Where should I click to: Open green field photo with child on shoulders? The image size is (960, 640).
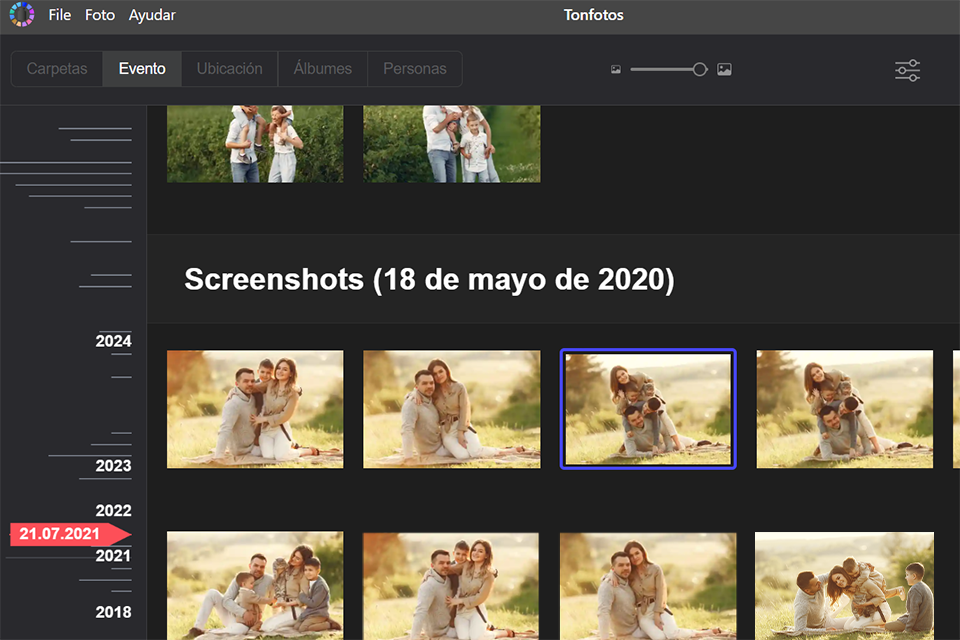(255, 144)
